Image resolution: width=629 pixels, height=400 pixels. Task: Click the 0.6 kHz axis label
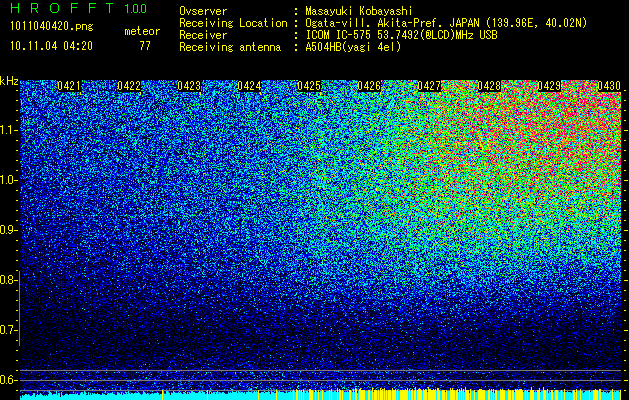click(x=8, y=380)
